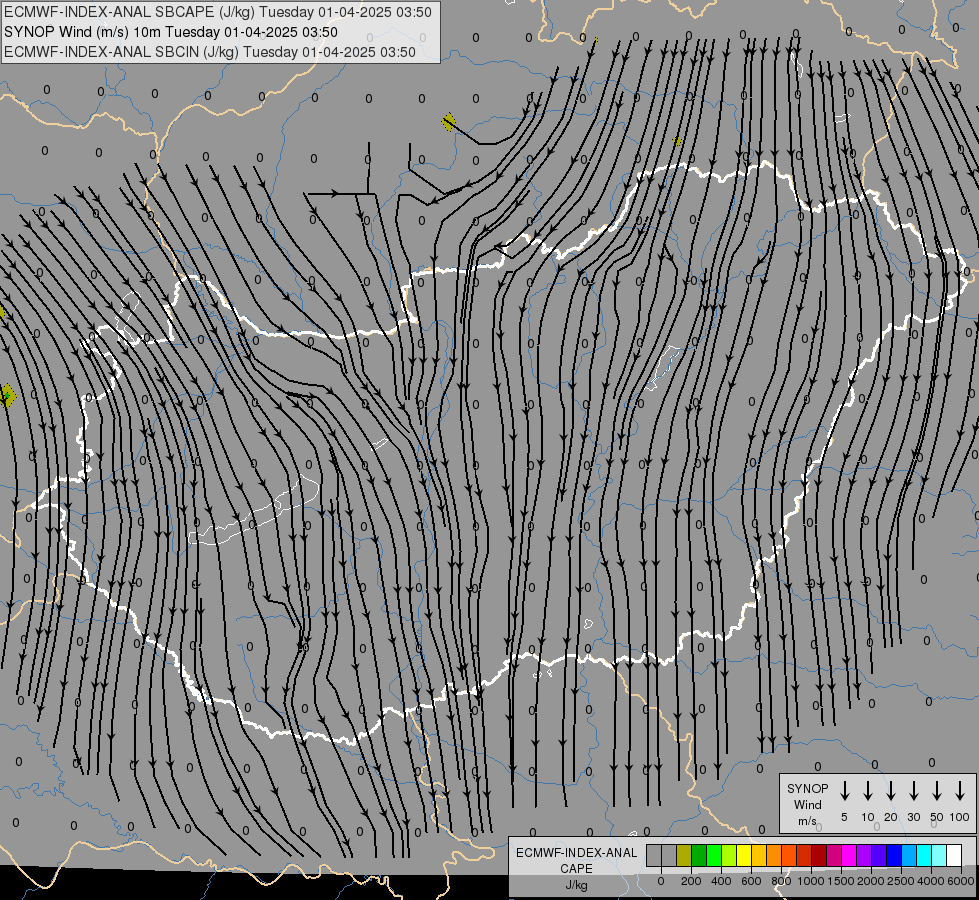
Task: Pick the 800 value on the CAPE scale
Action: [781, 881]
